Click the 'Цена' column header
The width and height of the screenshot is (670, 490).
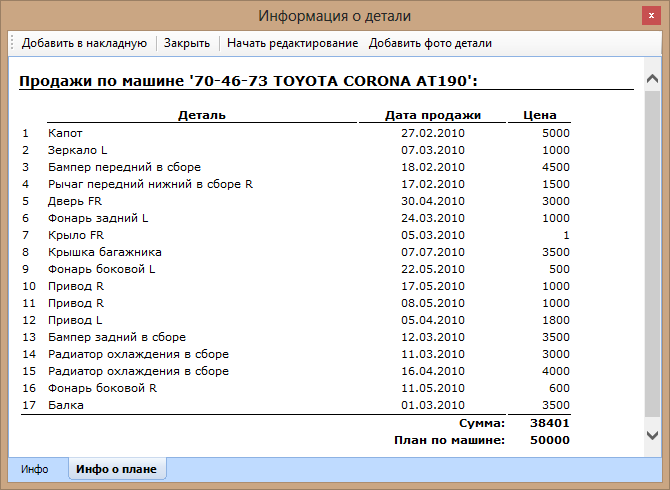[540, 115]
